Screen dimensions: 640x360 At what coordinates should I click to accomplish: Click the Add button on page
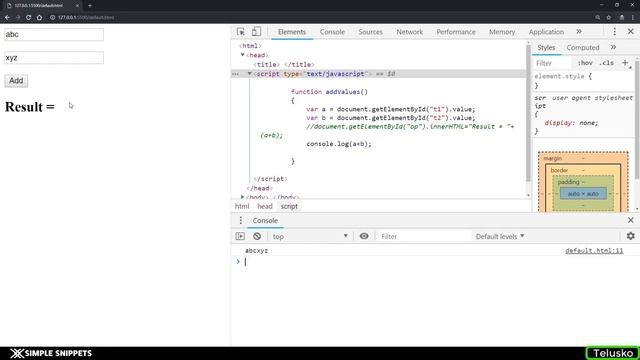click(x=16, y=81)
